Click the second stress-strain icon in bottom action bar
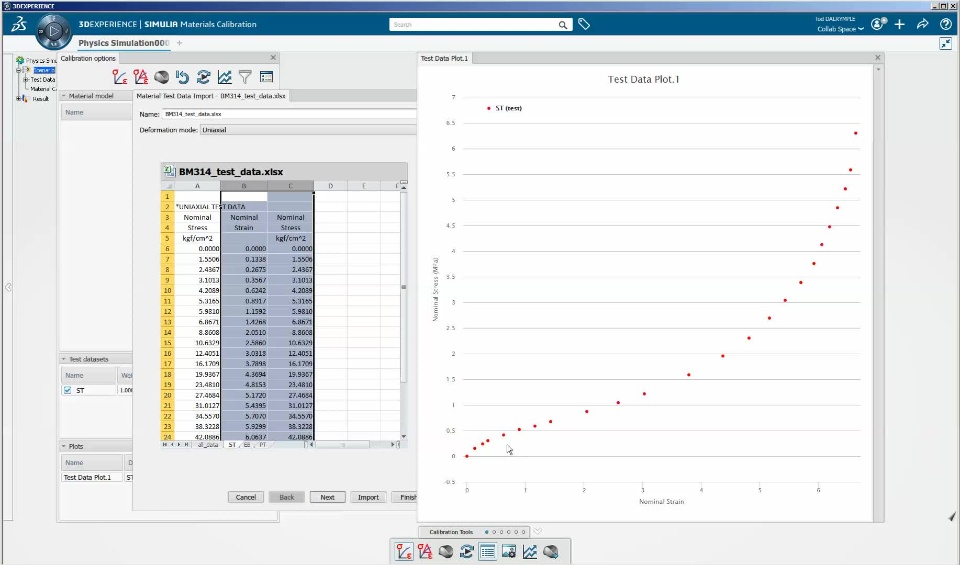This screenshot has width=960, height=565. (425, 552)
